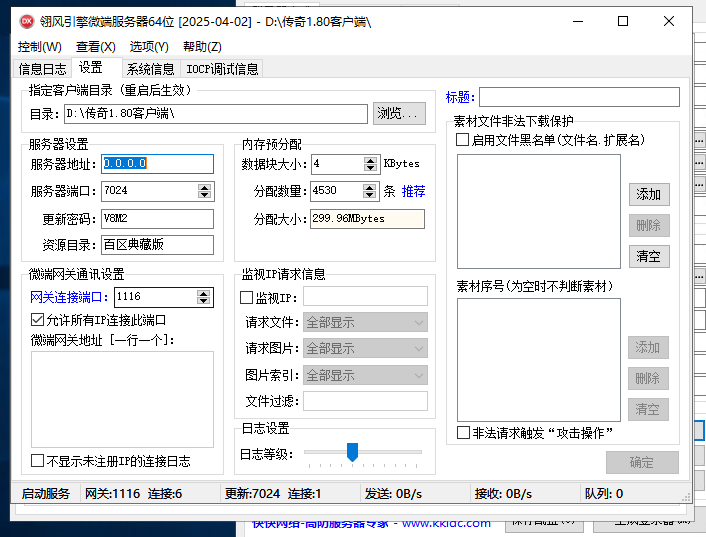Screen dimensions: 706x537
Task: Switch to the 信息日志 tab
Action: (x=42, y=69)
